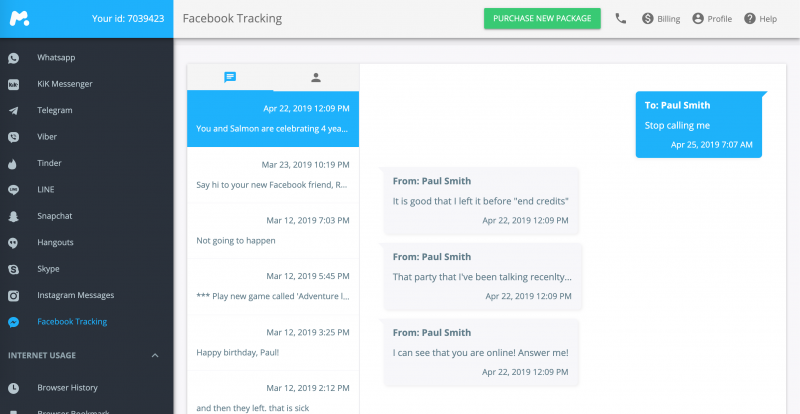The image size is (800, 414).
Task: Click 'Your id: 7039423' label
Action: click(128, 19)
